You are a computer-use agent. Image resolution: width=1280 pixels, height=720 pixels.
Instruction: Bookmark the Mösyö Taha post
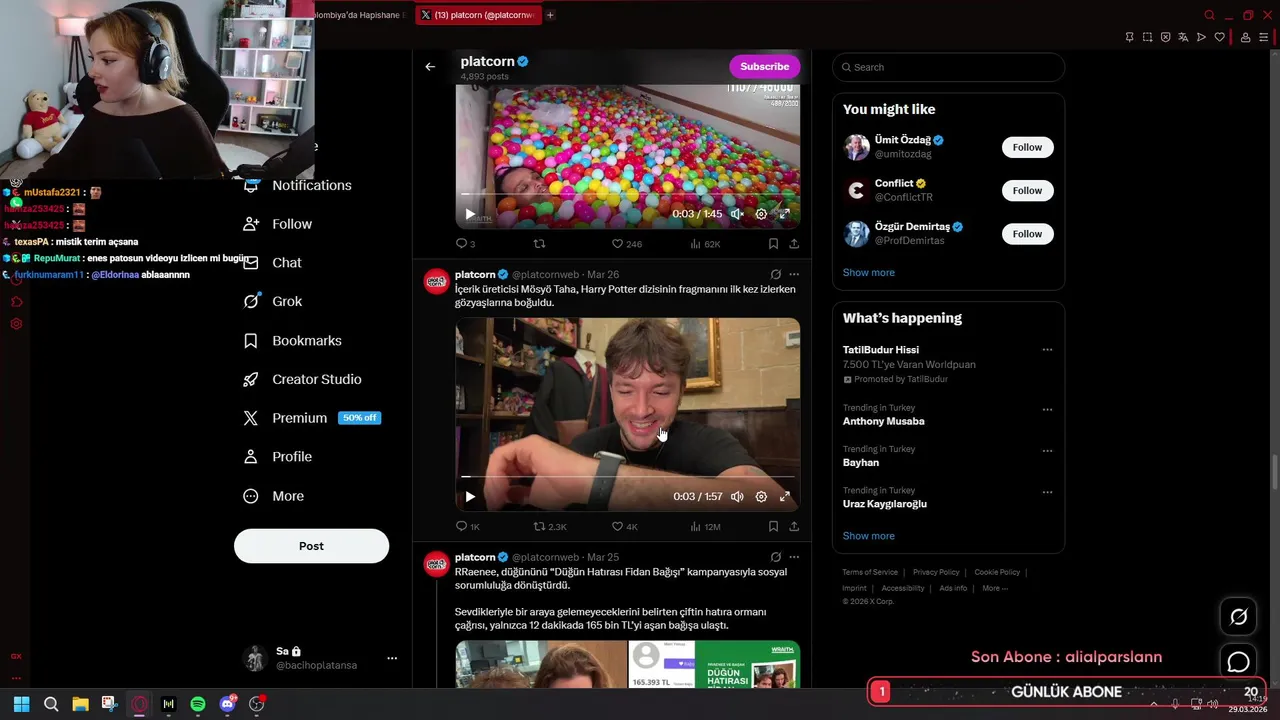pyautogui.click(x=773, y=526)
